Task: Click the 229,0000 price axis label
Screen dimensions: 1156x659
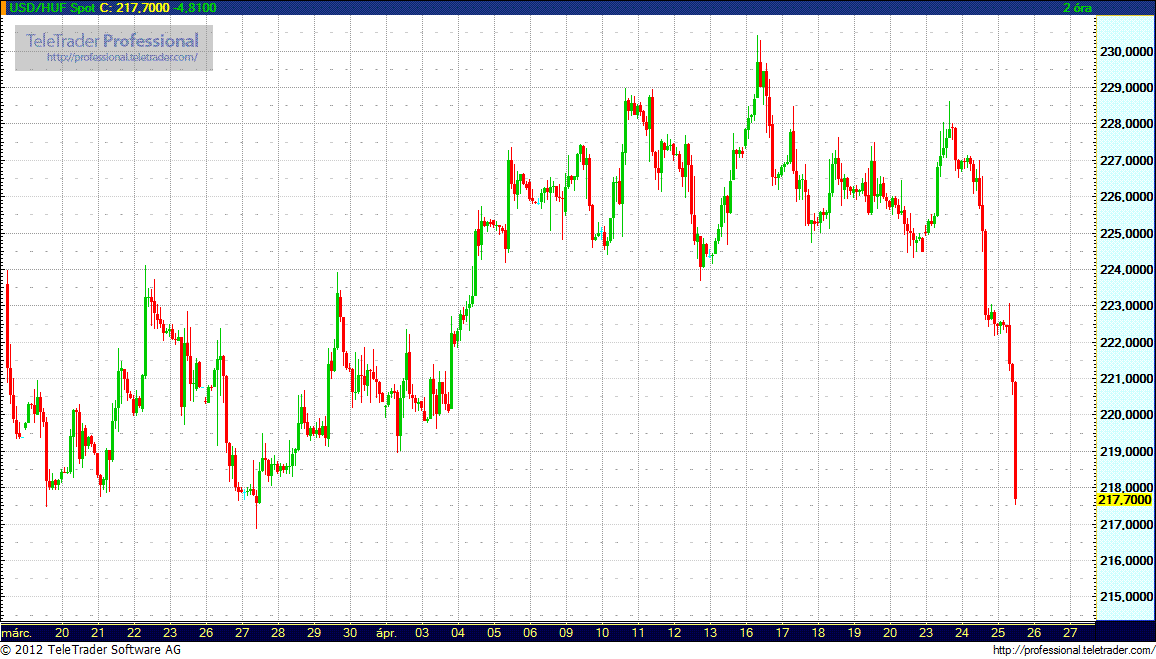Action: [1127, 88]
